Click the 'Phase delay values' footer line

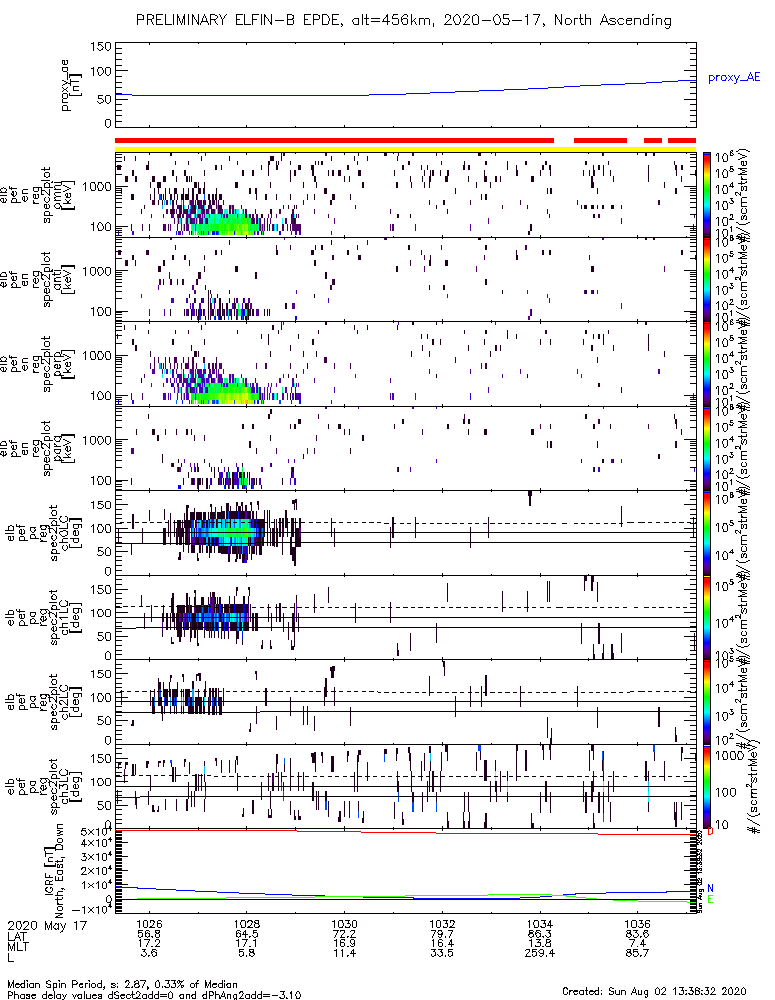[154, 995]
